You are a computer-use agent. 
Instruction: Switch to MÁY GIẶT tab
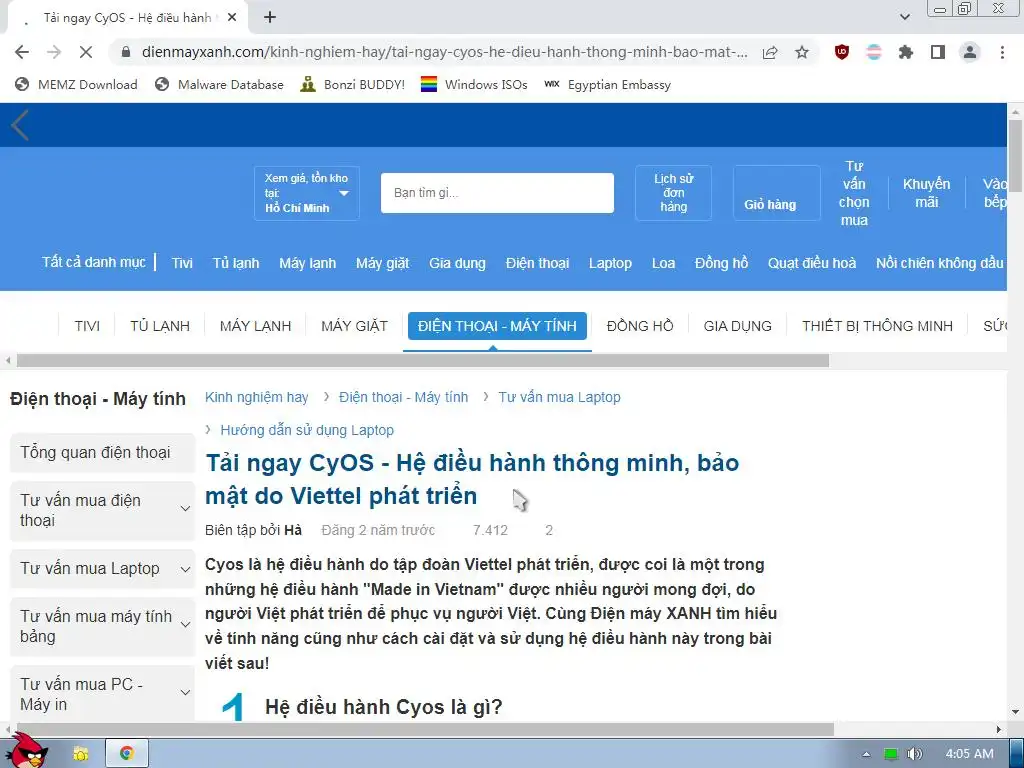coord(355,326)
